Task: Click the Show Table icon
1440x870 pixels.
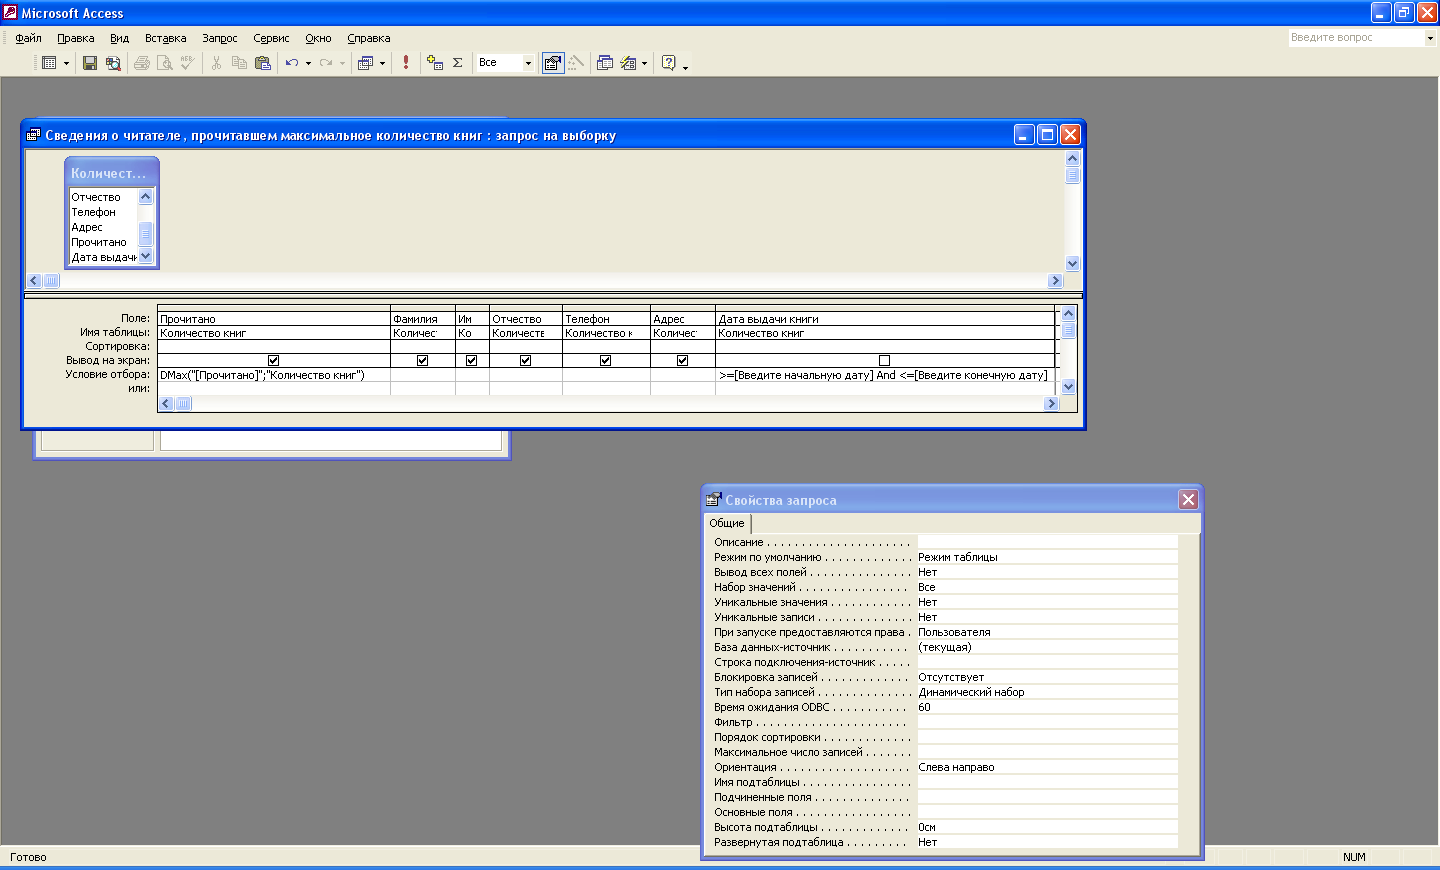Action: pos(435,63)
